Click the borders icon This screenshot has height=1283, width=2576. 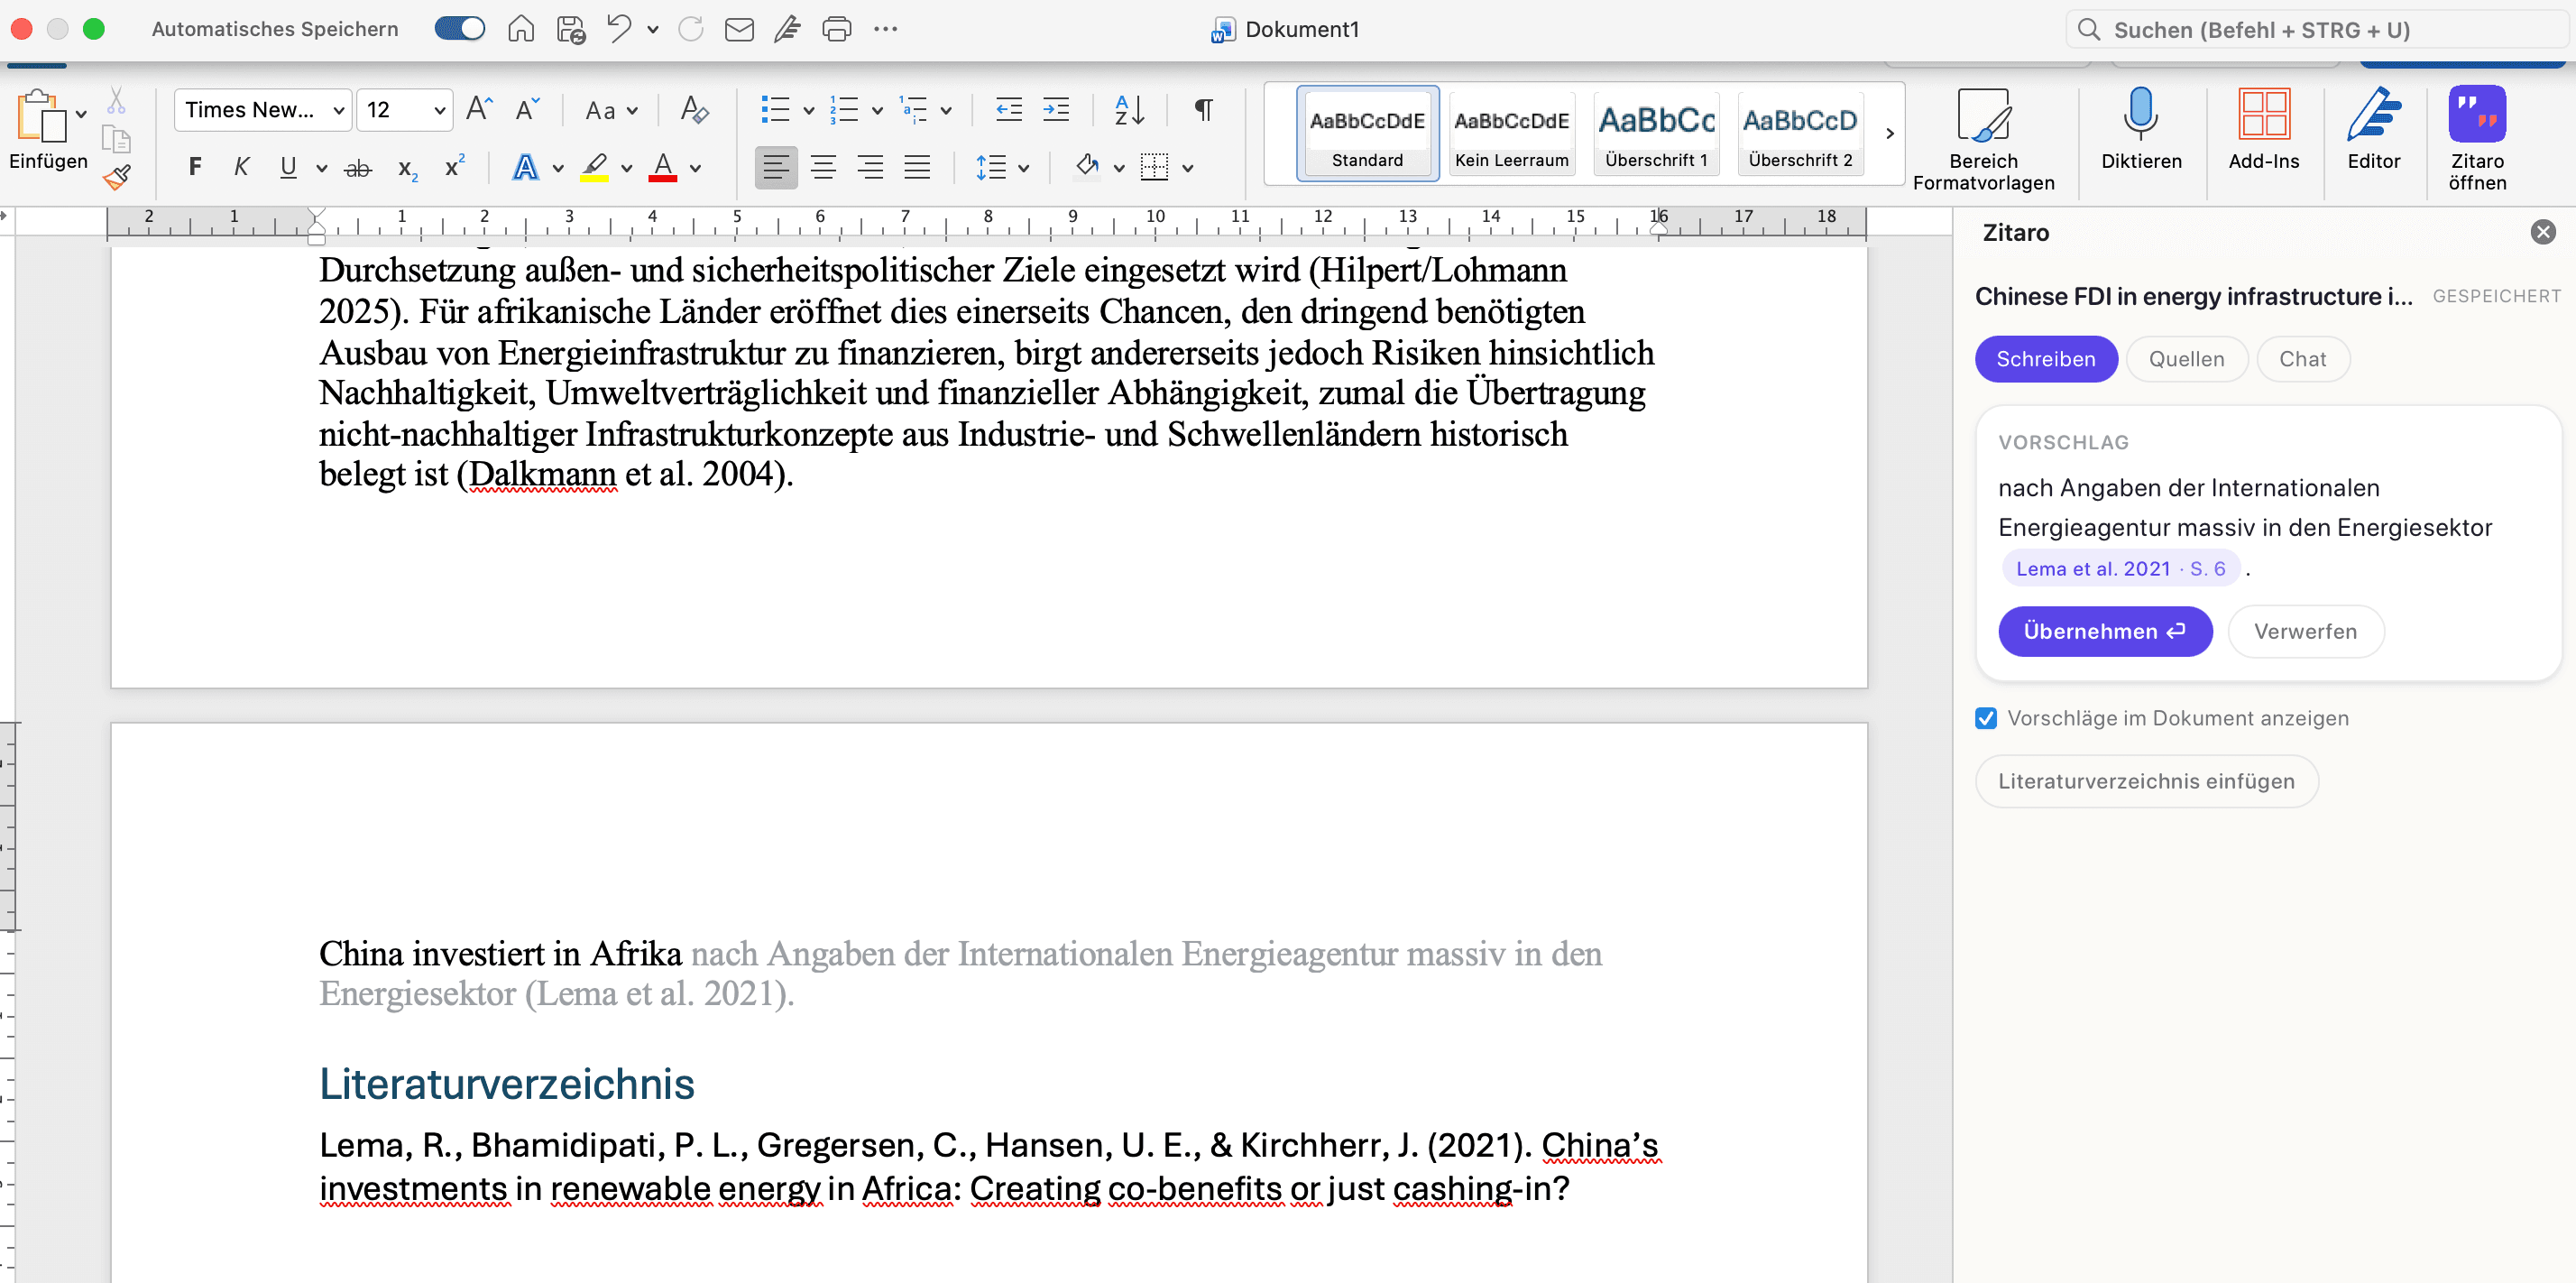[x=1154, y=167]
